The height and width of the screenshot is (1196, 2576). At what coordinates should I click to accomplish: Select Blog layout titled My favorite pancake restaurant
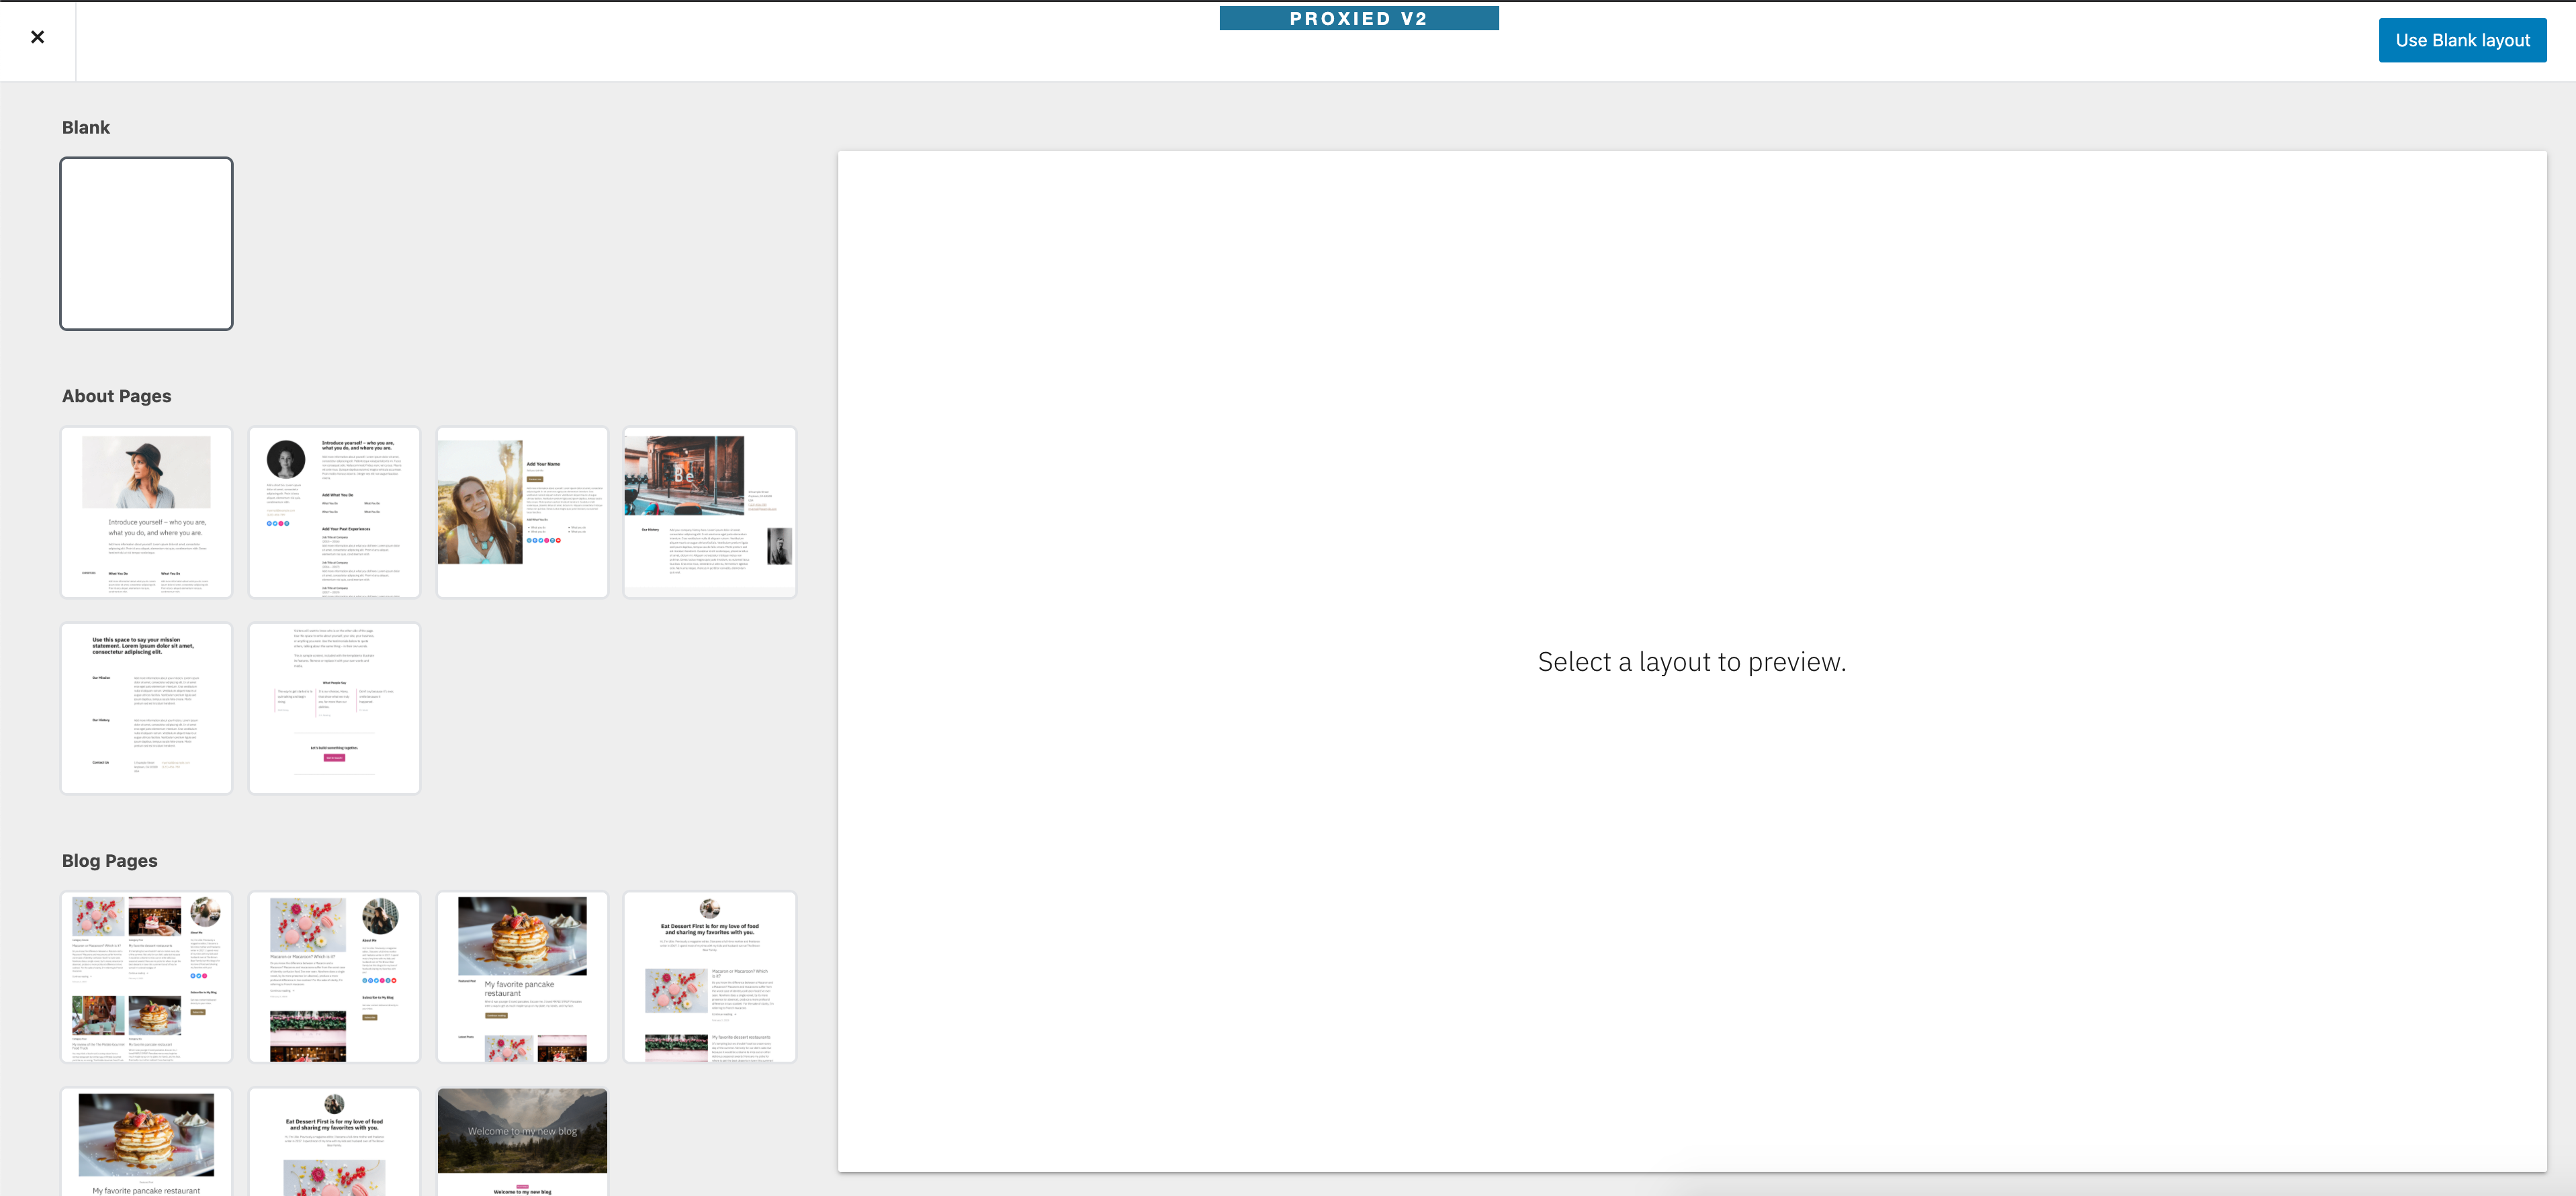point(522,976)
